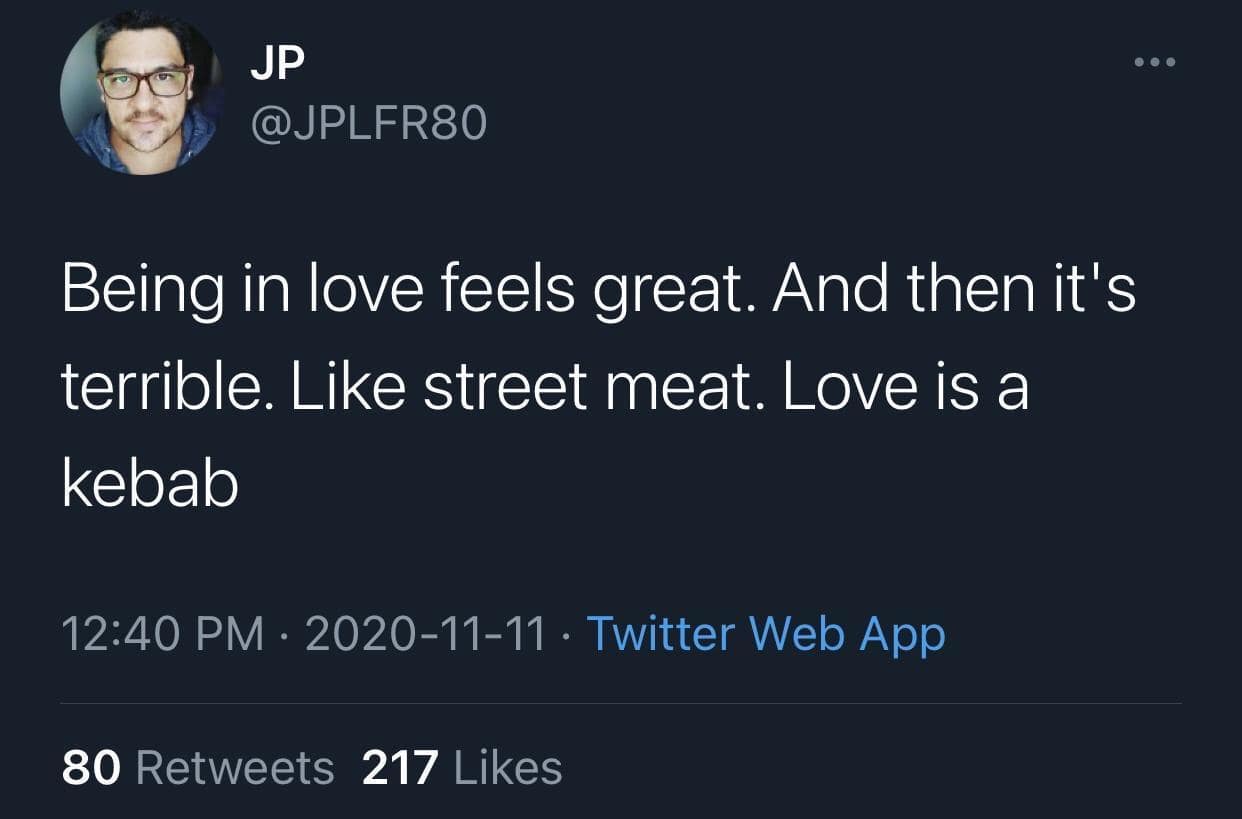Click the number 80 beside Retweets

91,768
